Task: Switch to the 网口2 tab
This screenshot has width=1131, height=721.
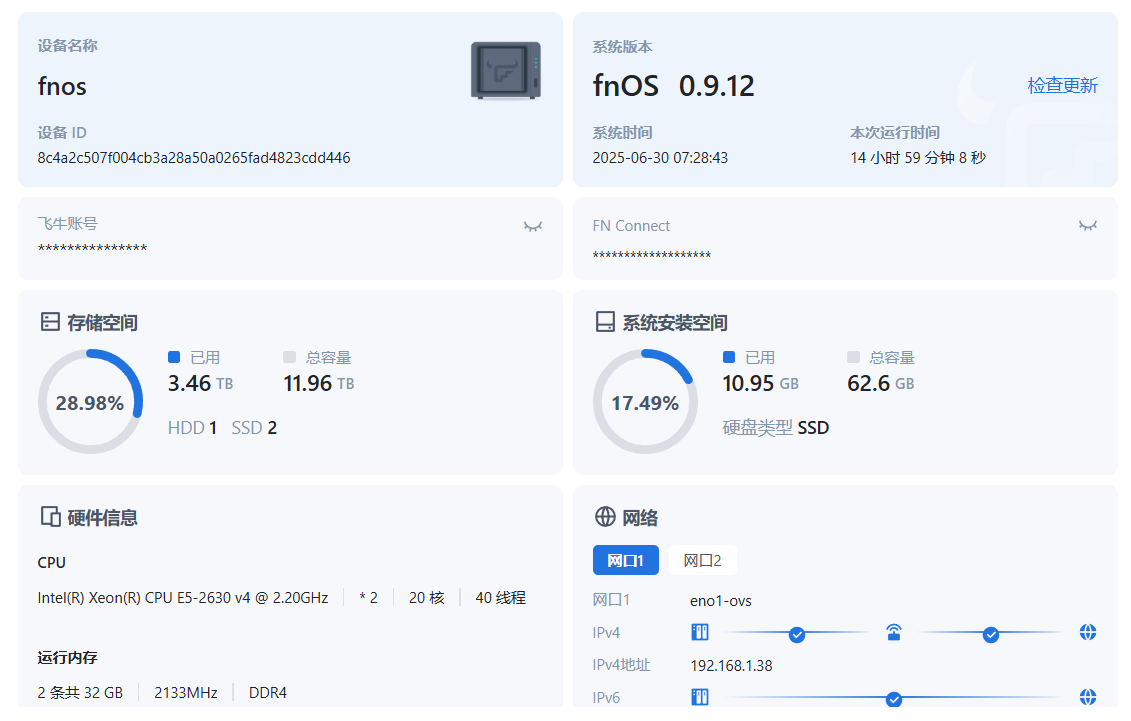Action: coord(702,560)
